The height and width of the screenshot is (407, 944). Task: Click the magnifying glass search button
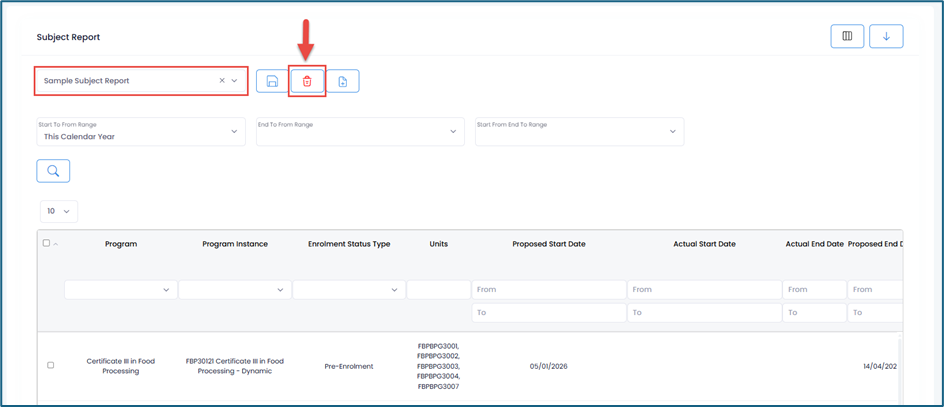[x=54, y=171]
